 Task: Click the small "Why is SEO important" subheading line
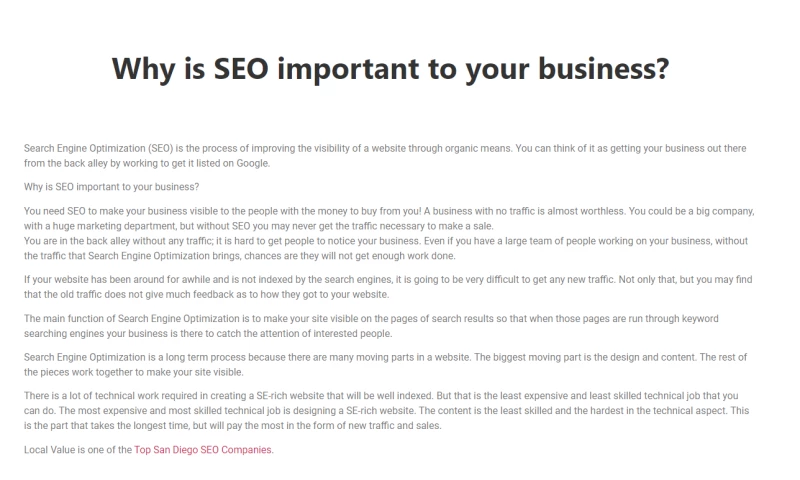pos(111,187)
